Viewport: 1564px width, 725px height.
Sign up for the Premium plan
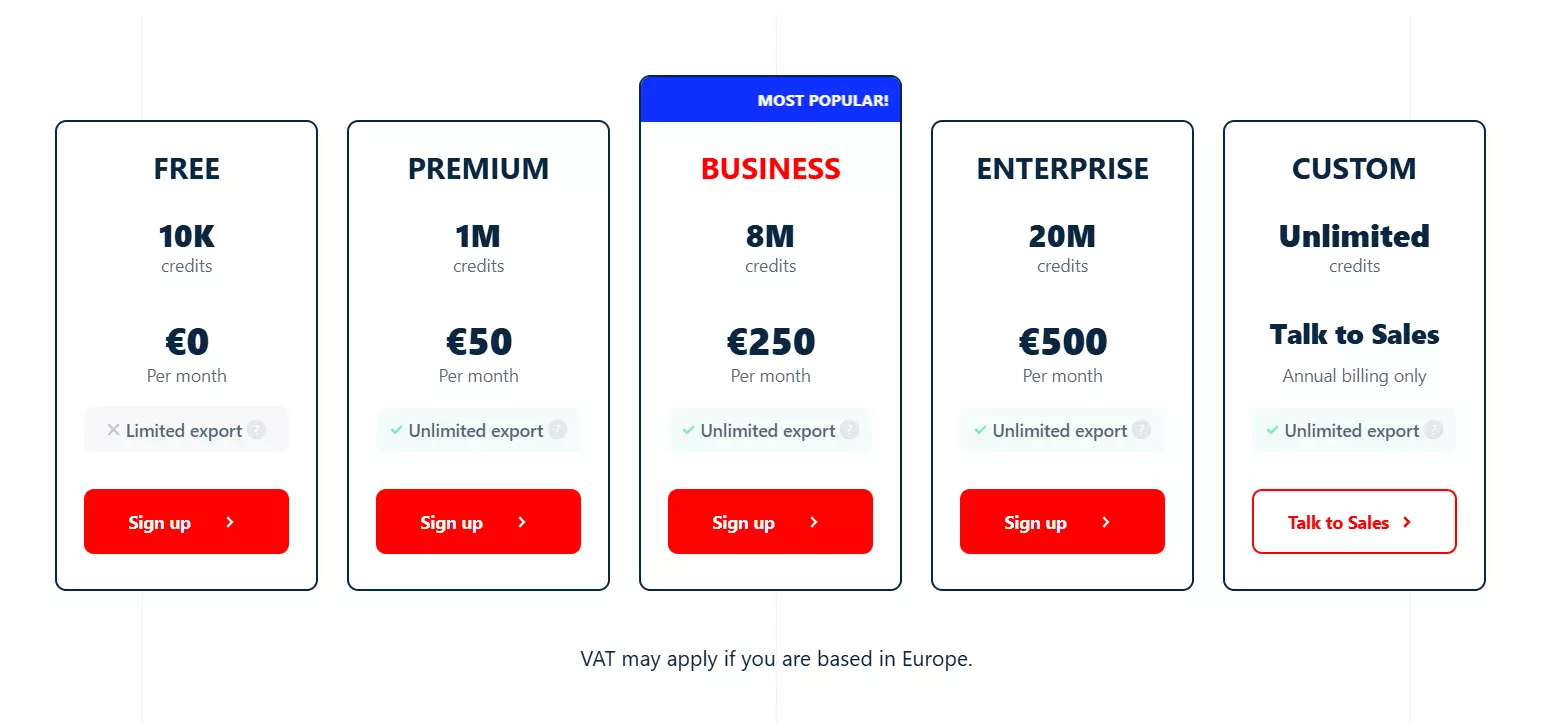[478, 522]
